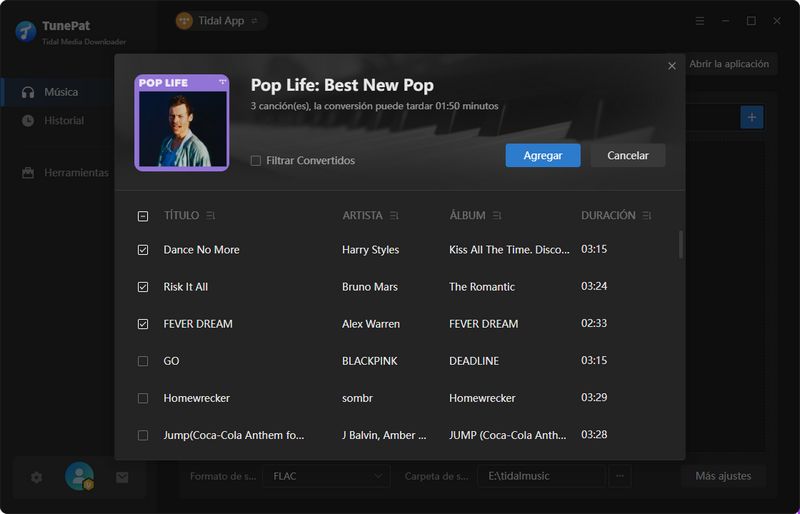The height and width of the screenshot is (514, 800).
Task: Click the DURACIÓN column header
Action: tap(608, 216)
